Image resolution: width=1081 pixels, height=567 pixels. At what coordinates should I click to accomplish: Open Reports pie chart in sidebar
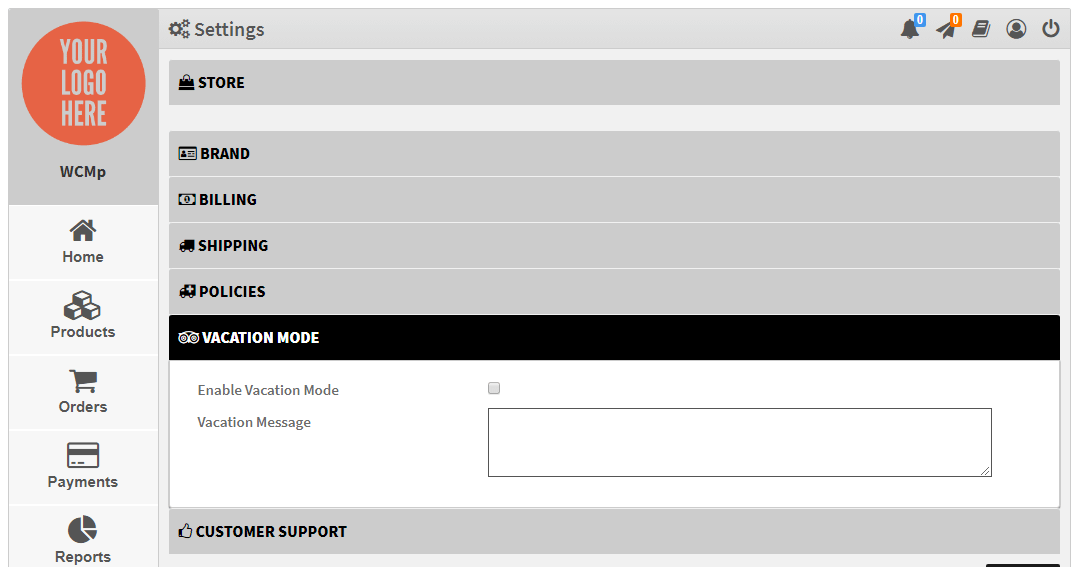[x=83, y=540]
